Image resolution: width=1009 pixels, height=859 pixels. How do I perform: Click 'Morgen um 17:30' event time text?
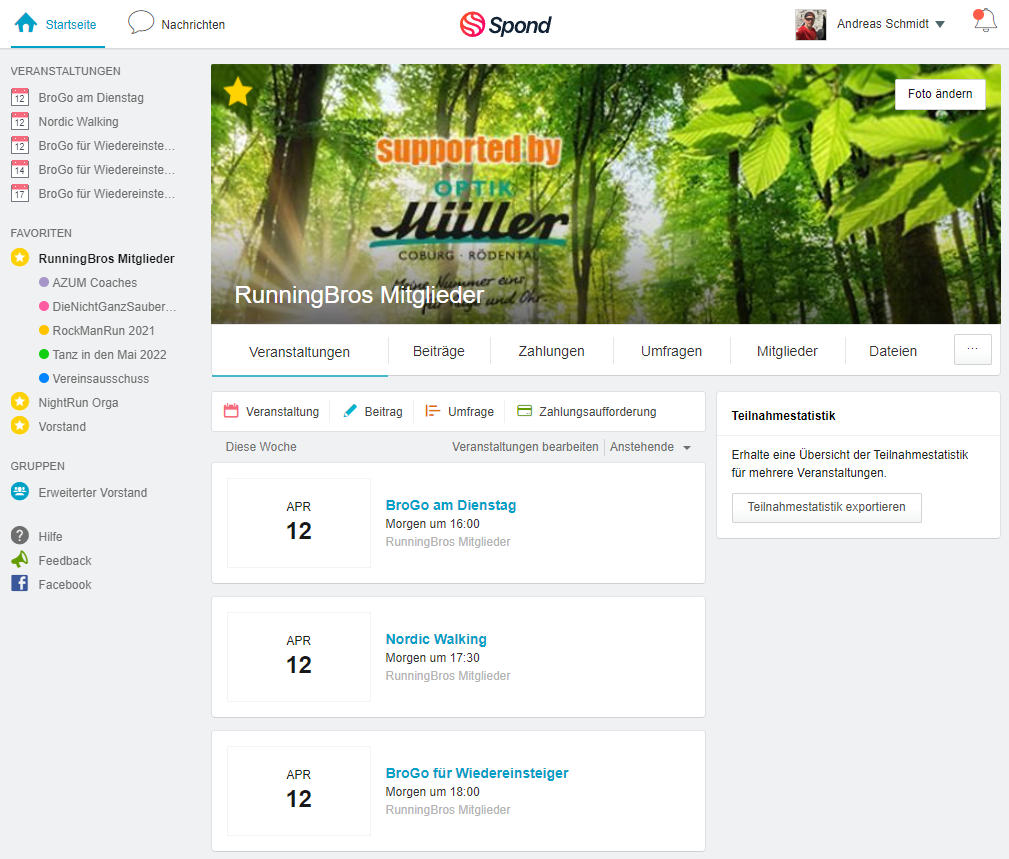(432, 658)
